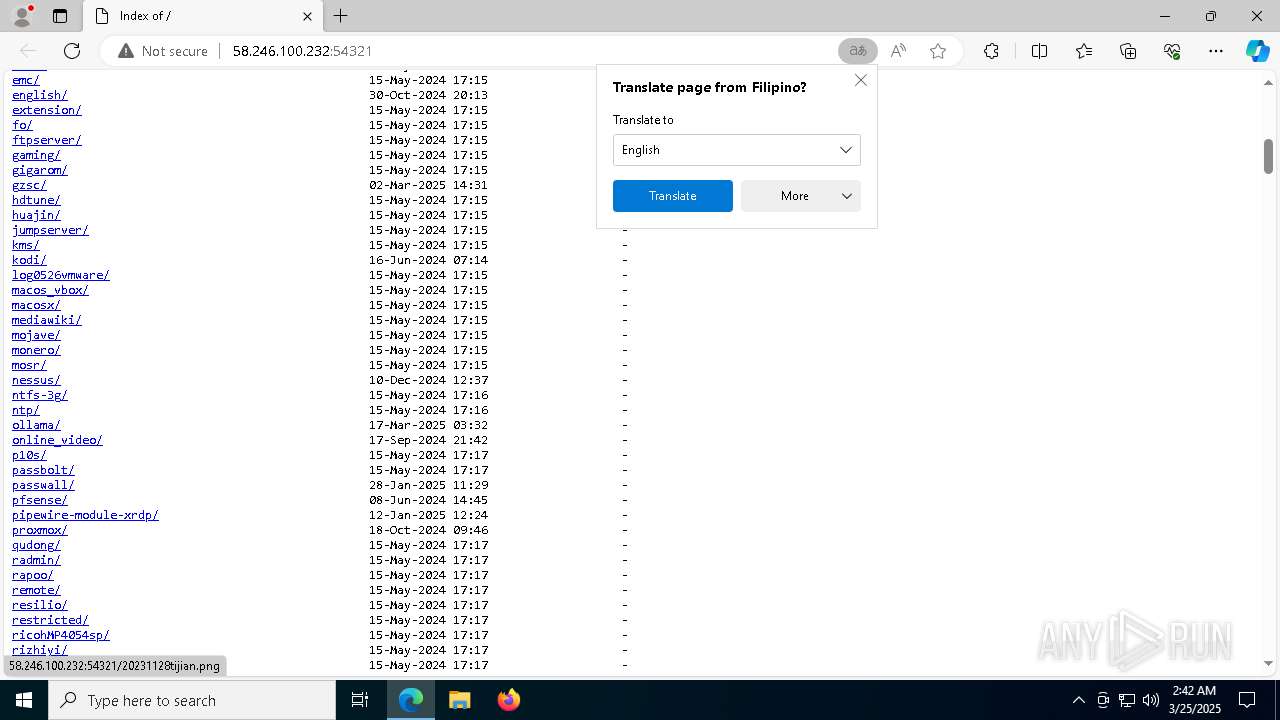Open the Copilot sidebar icon
Screen dimensions: 1280x720
pos(1257,51)
